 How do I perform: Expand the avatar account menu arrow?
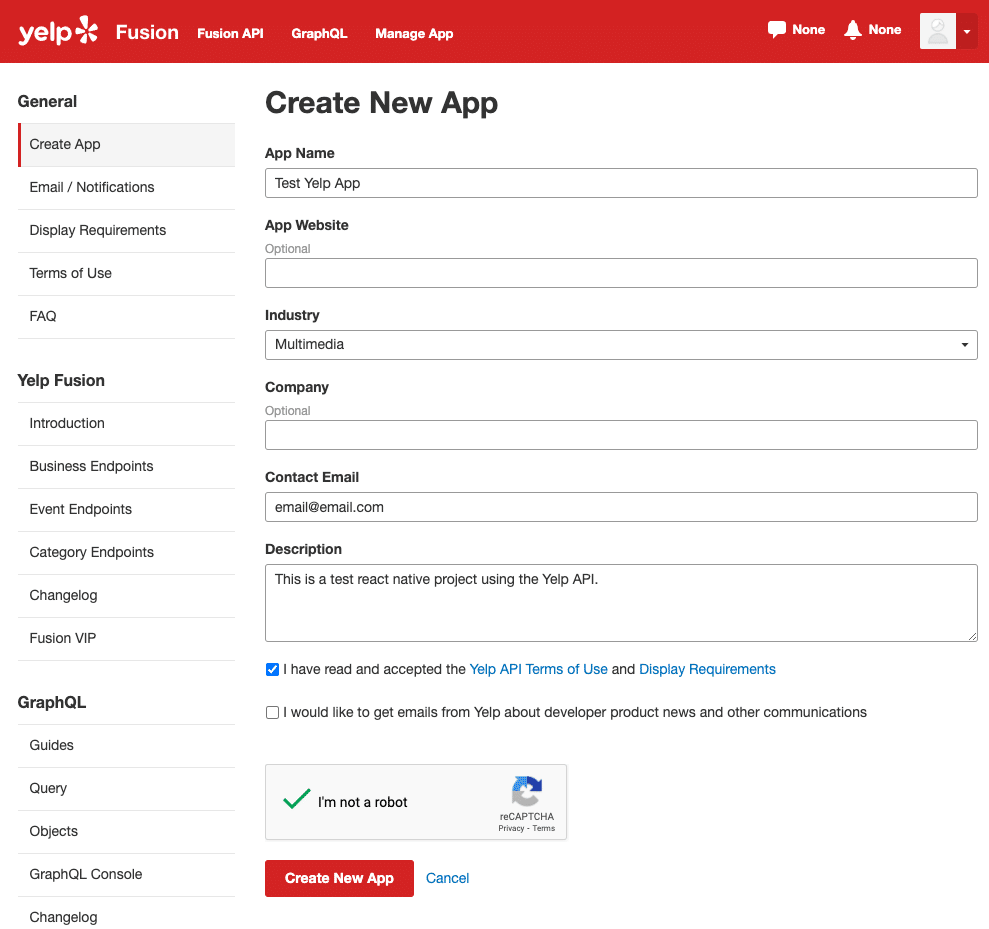click(968, 31)
